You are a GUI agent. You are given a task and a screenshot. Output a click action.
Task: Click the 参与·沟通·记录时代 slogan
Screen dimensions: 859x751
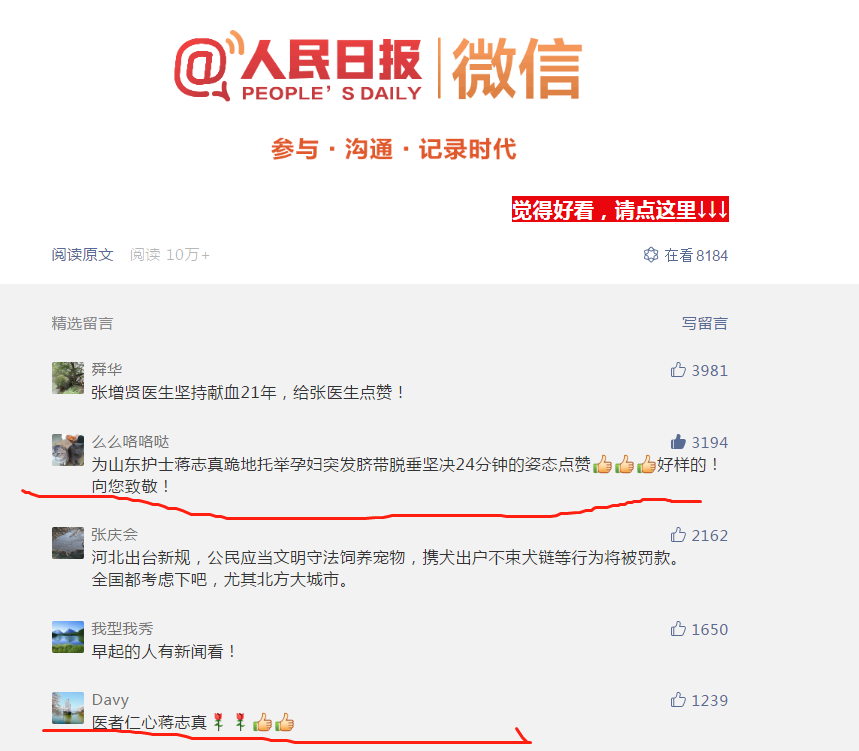393,149
